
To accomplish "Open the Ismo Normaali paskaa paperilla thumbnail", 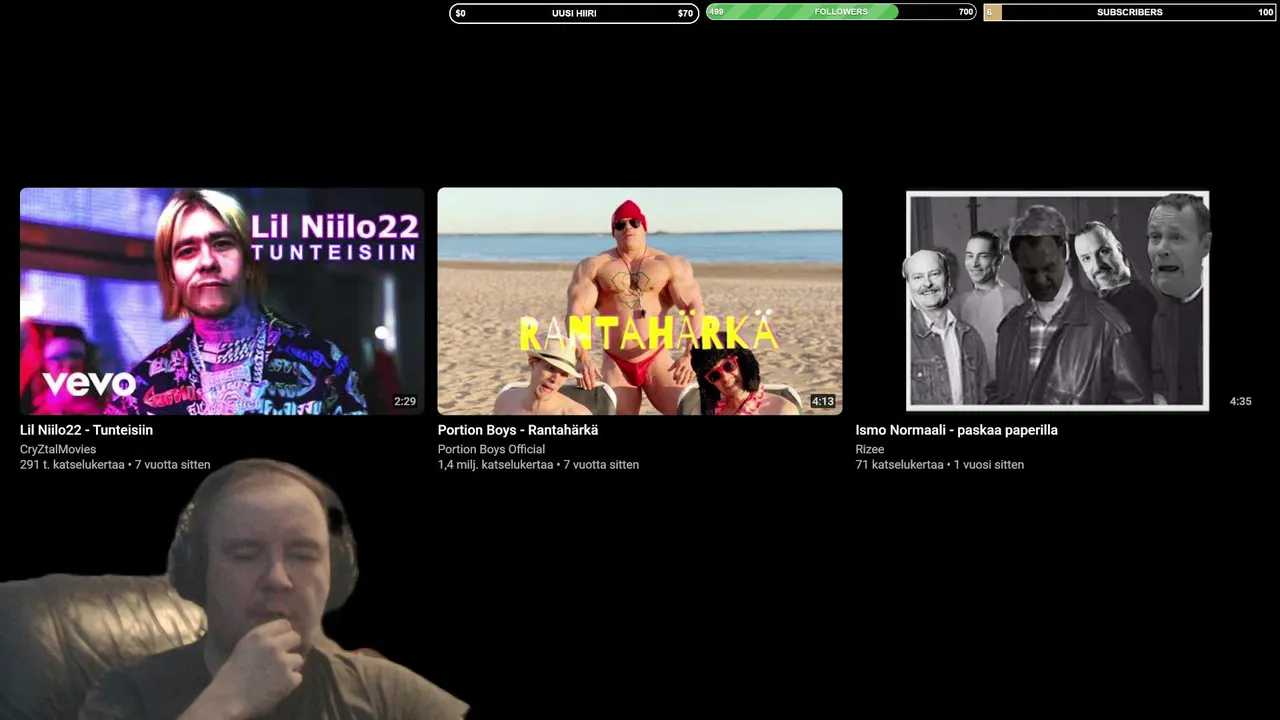I will [1057, 301].
